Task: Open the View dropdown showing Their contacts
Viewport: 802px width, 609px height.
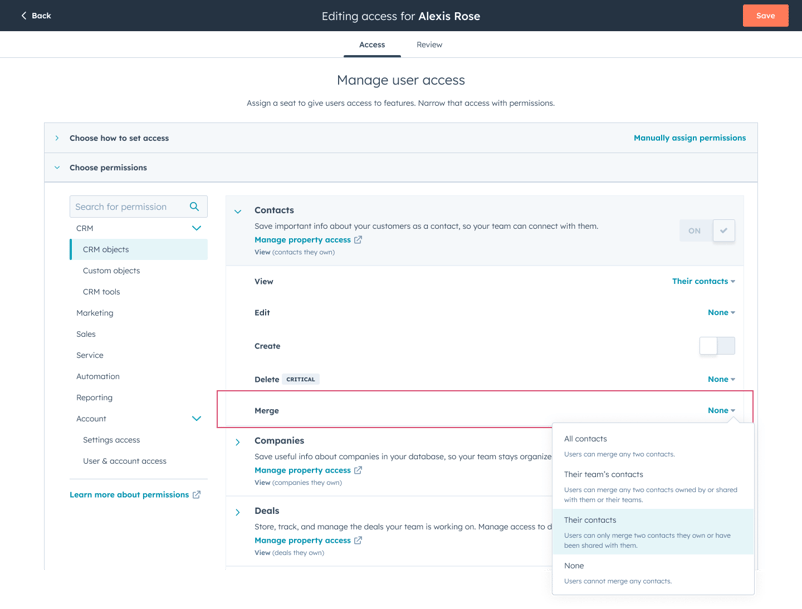Action: coord(703,281)
